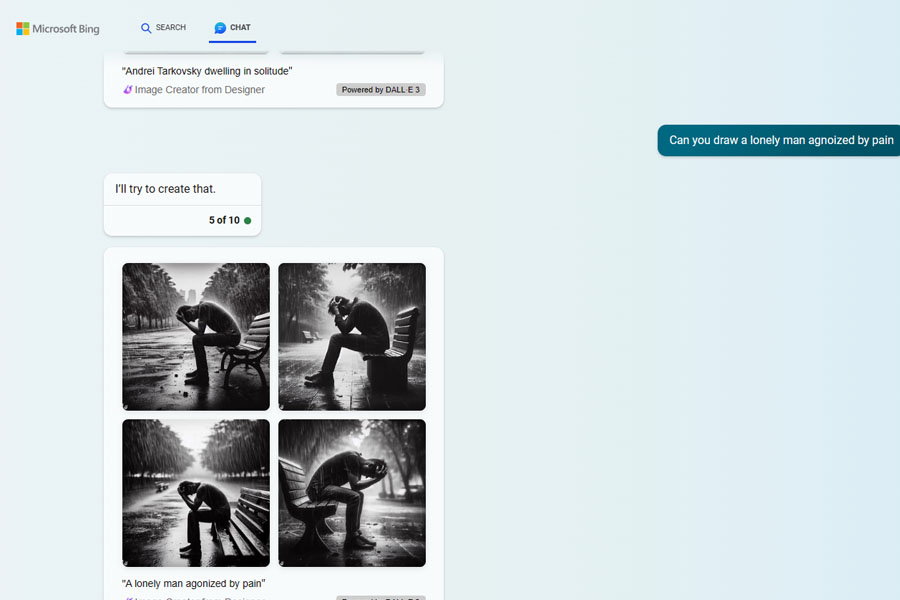This screenshot has width=900, height=600.
Task: Open the Image Creator from Designer link
Action: 199,90
